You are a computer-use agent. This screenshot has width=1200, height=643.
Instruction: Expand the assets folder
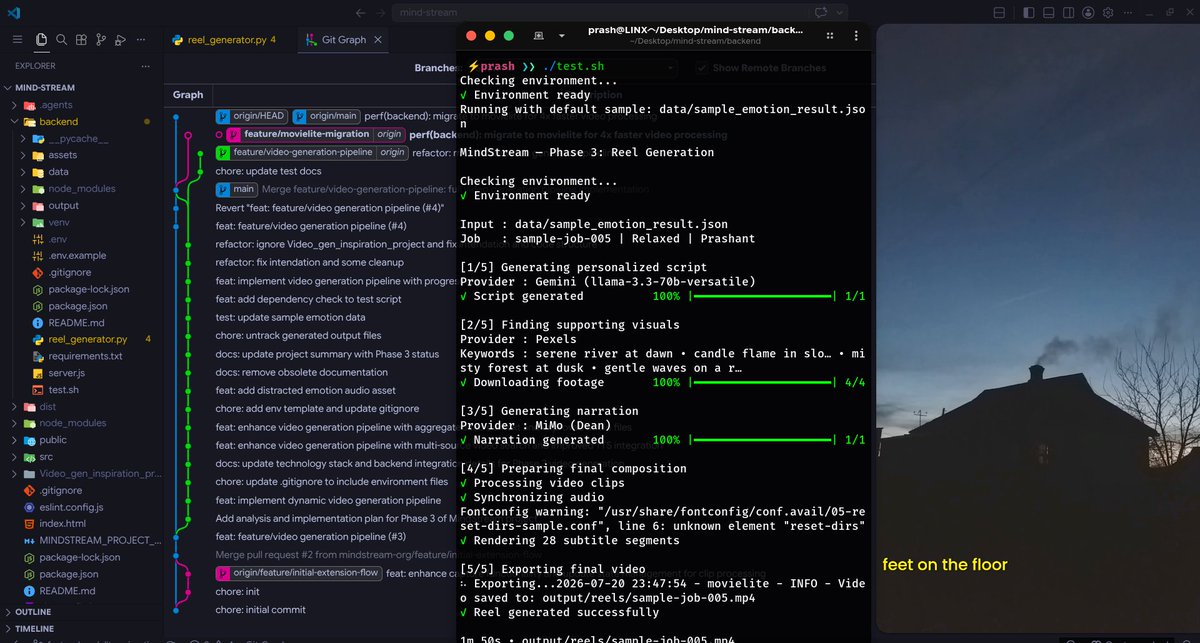82,155
